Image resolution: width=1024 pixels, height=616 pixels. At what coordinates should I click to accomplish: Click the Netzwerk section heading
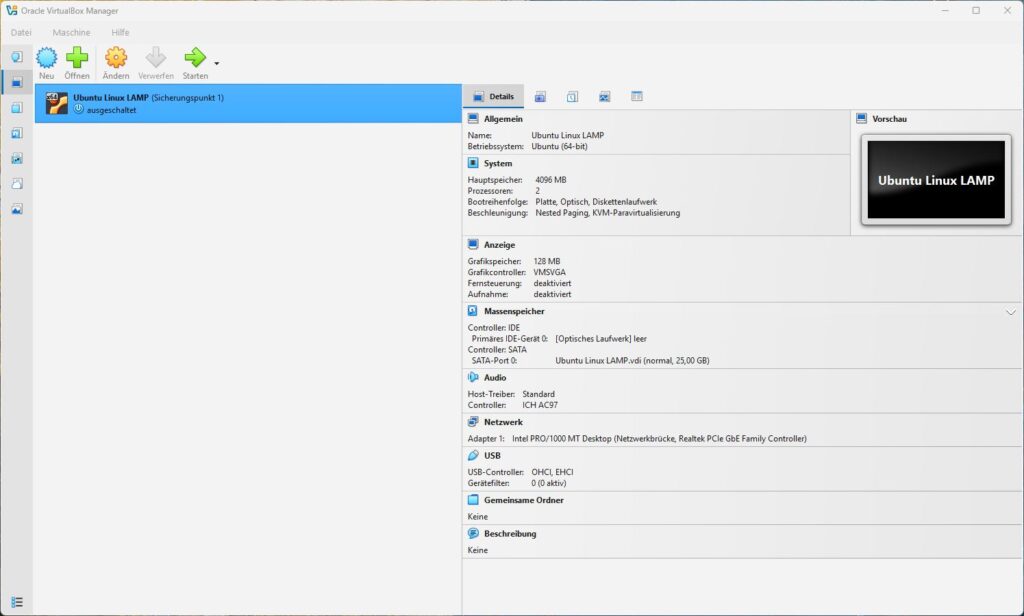tap(503, 422)
